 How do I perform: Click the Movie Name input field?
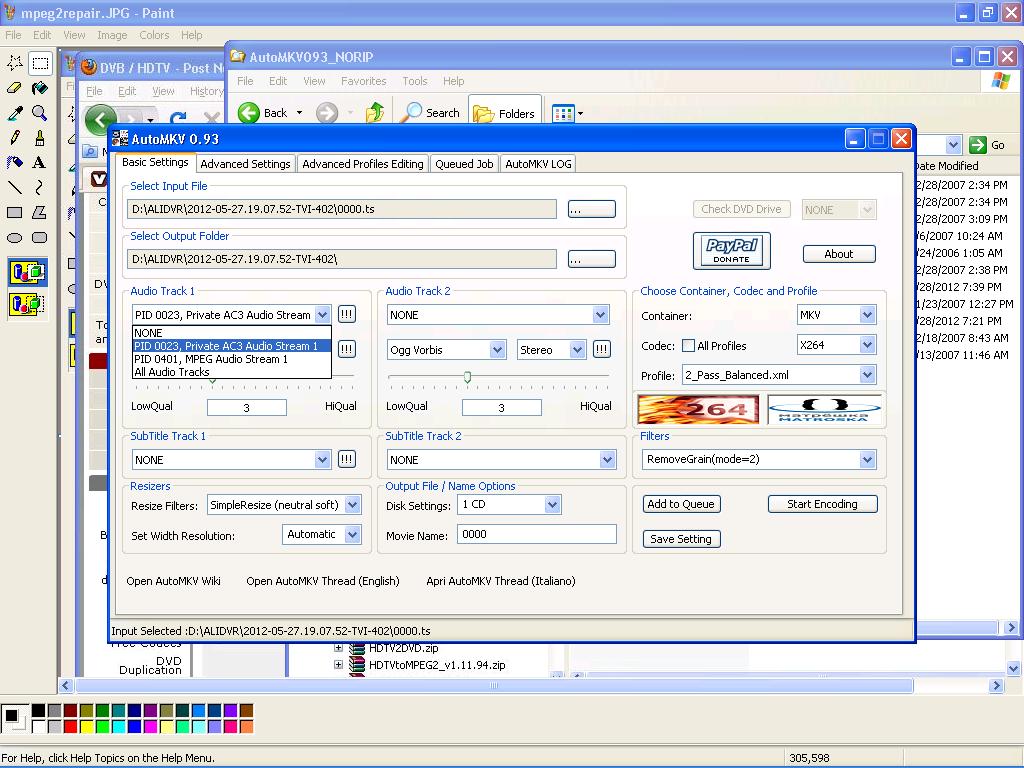(x=537, y=534)
